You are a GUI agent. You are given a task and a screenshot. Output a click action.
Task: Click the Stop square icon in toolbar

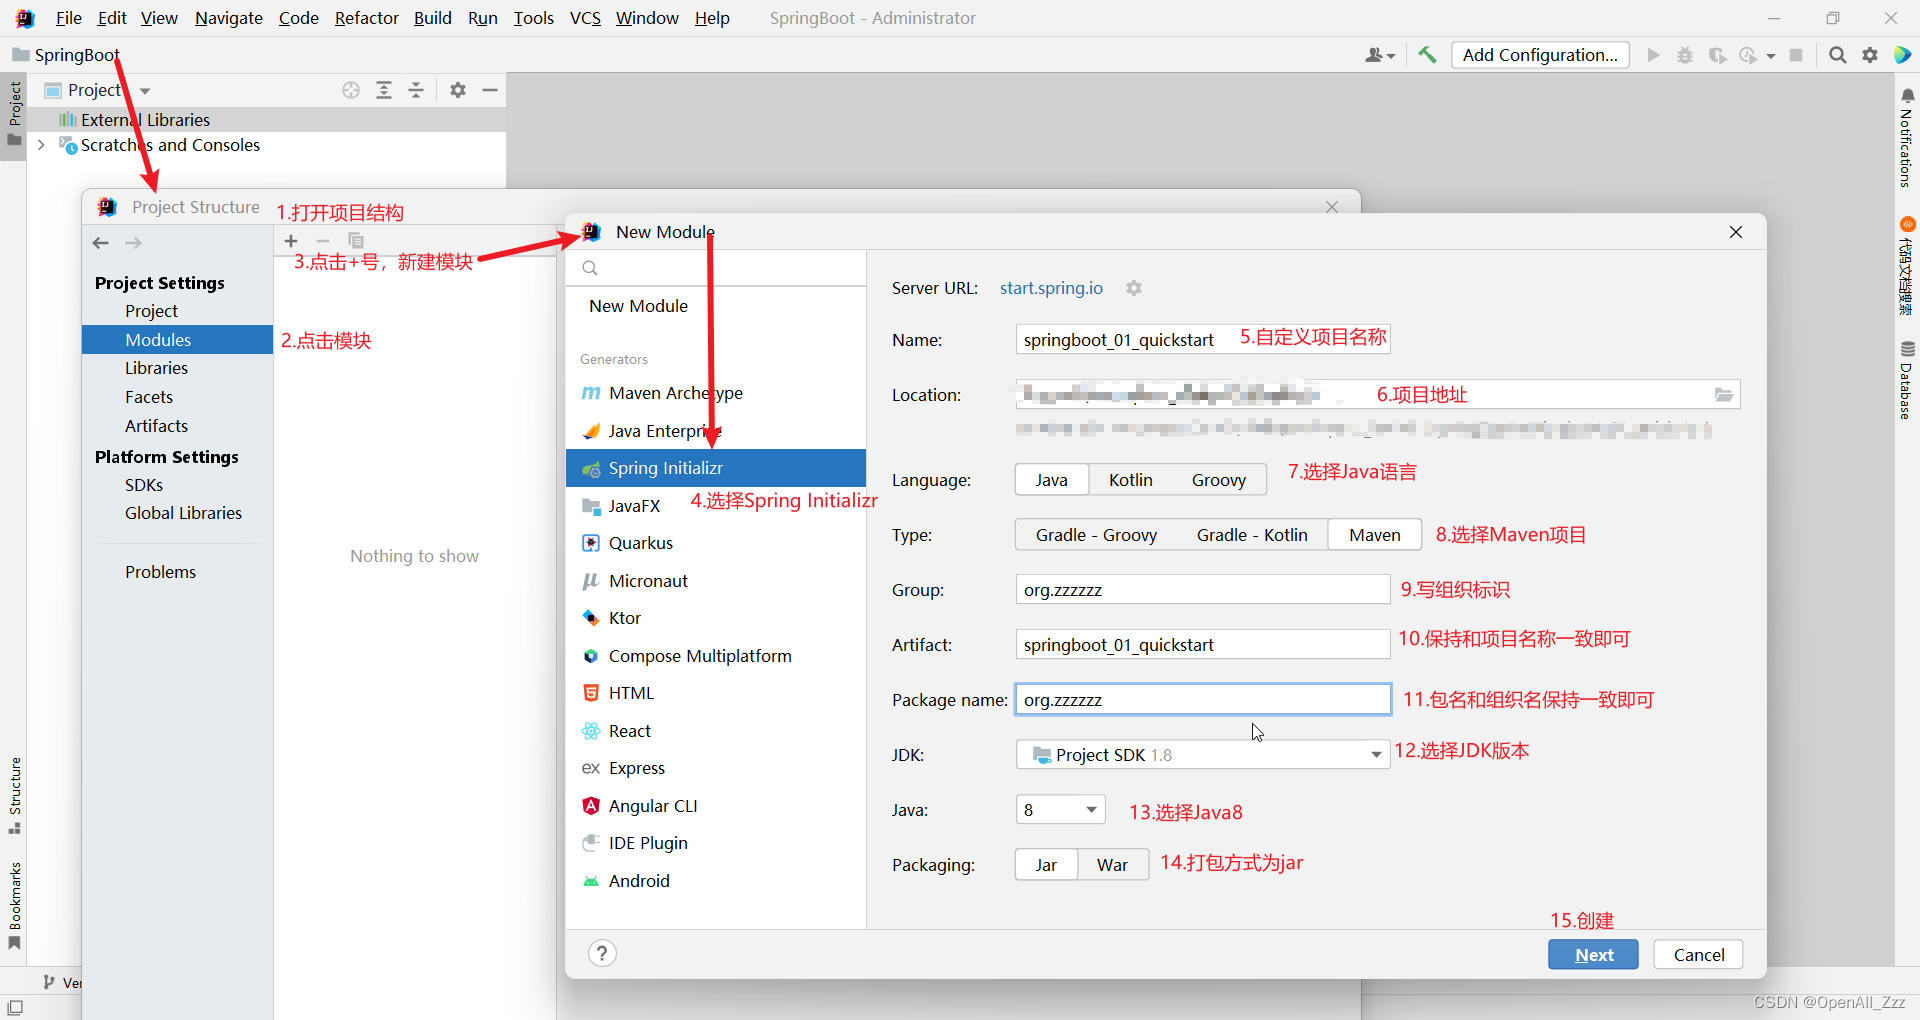1796,55
